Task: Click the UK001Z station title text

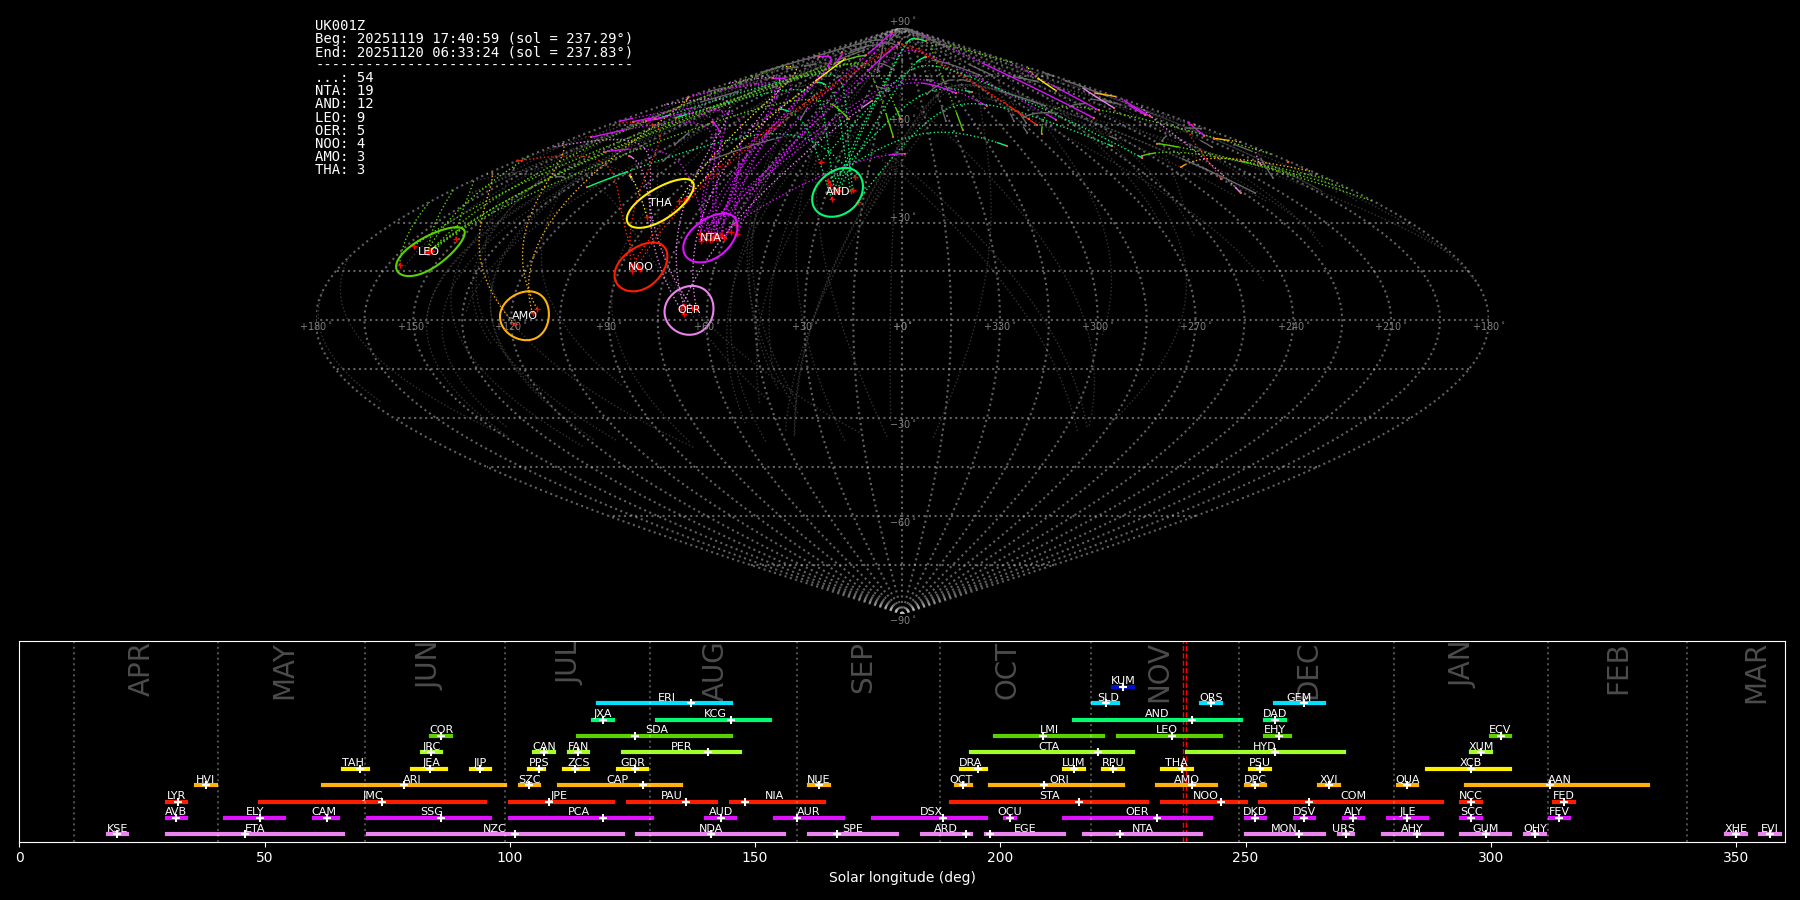Action: point(340,26)
